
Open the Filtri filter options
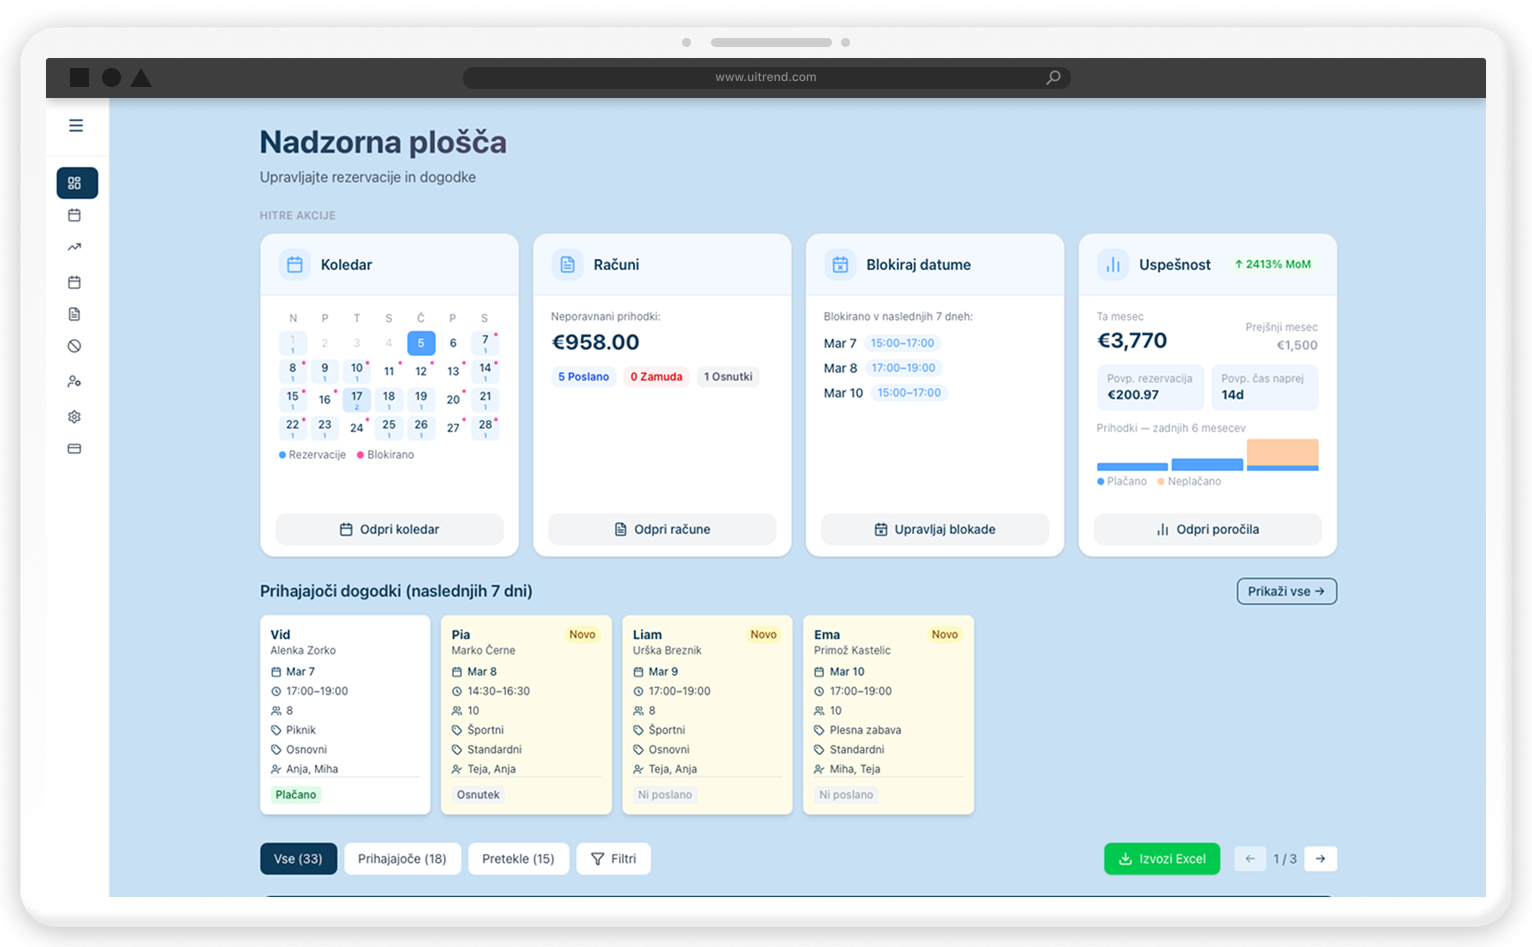point(613,859)
